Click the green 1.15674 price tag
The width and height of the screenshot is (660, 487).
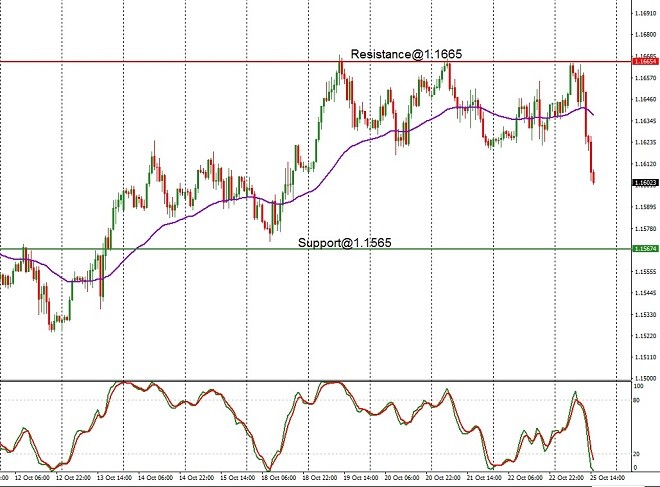[x=646, y=249]
